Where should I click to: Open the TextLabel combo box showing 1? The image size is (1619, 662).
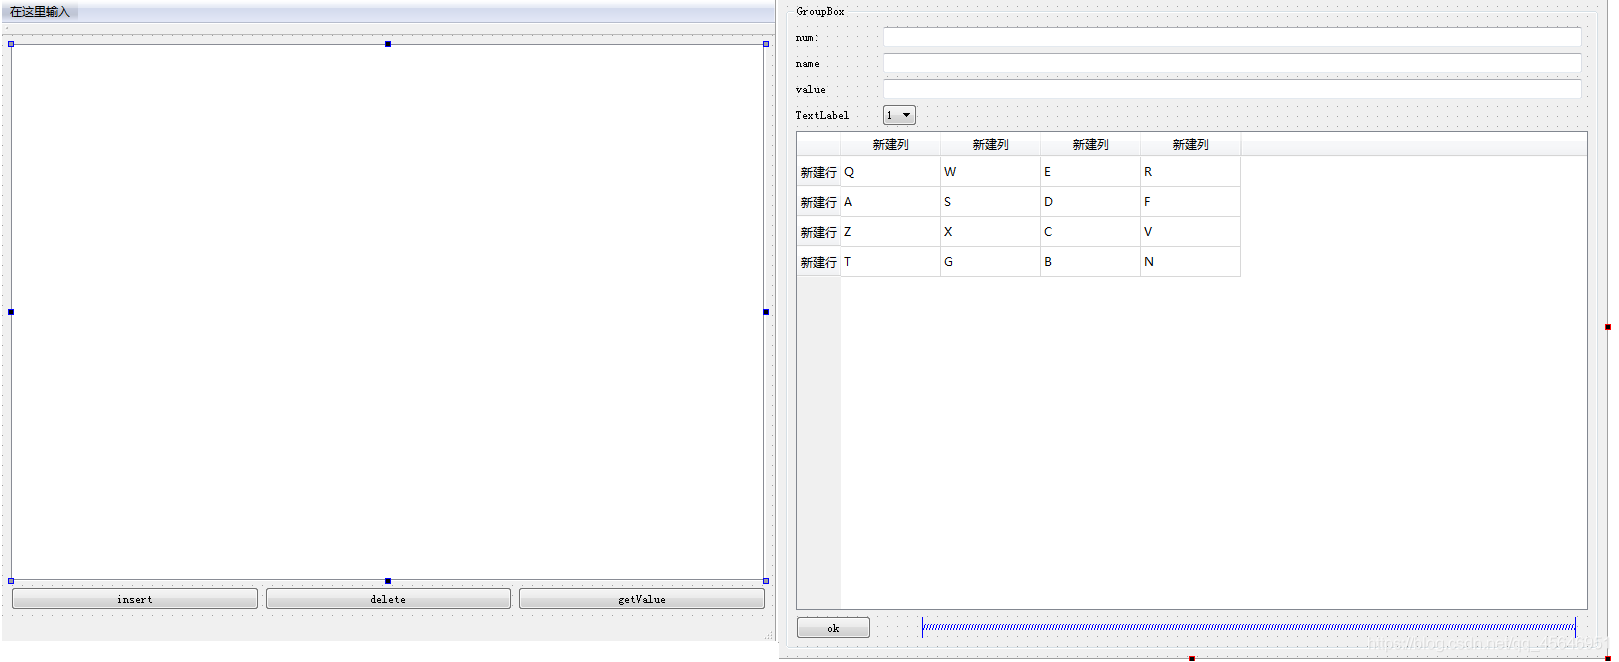pos(899,115)
